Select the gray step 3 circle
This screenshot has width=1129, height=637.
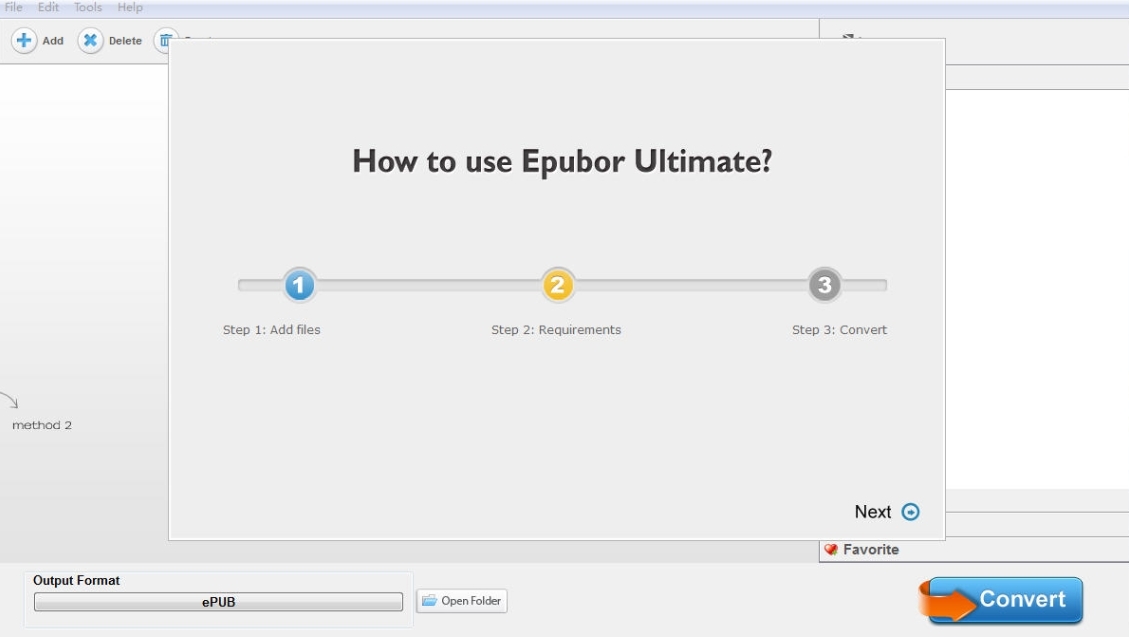point(824,285)
